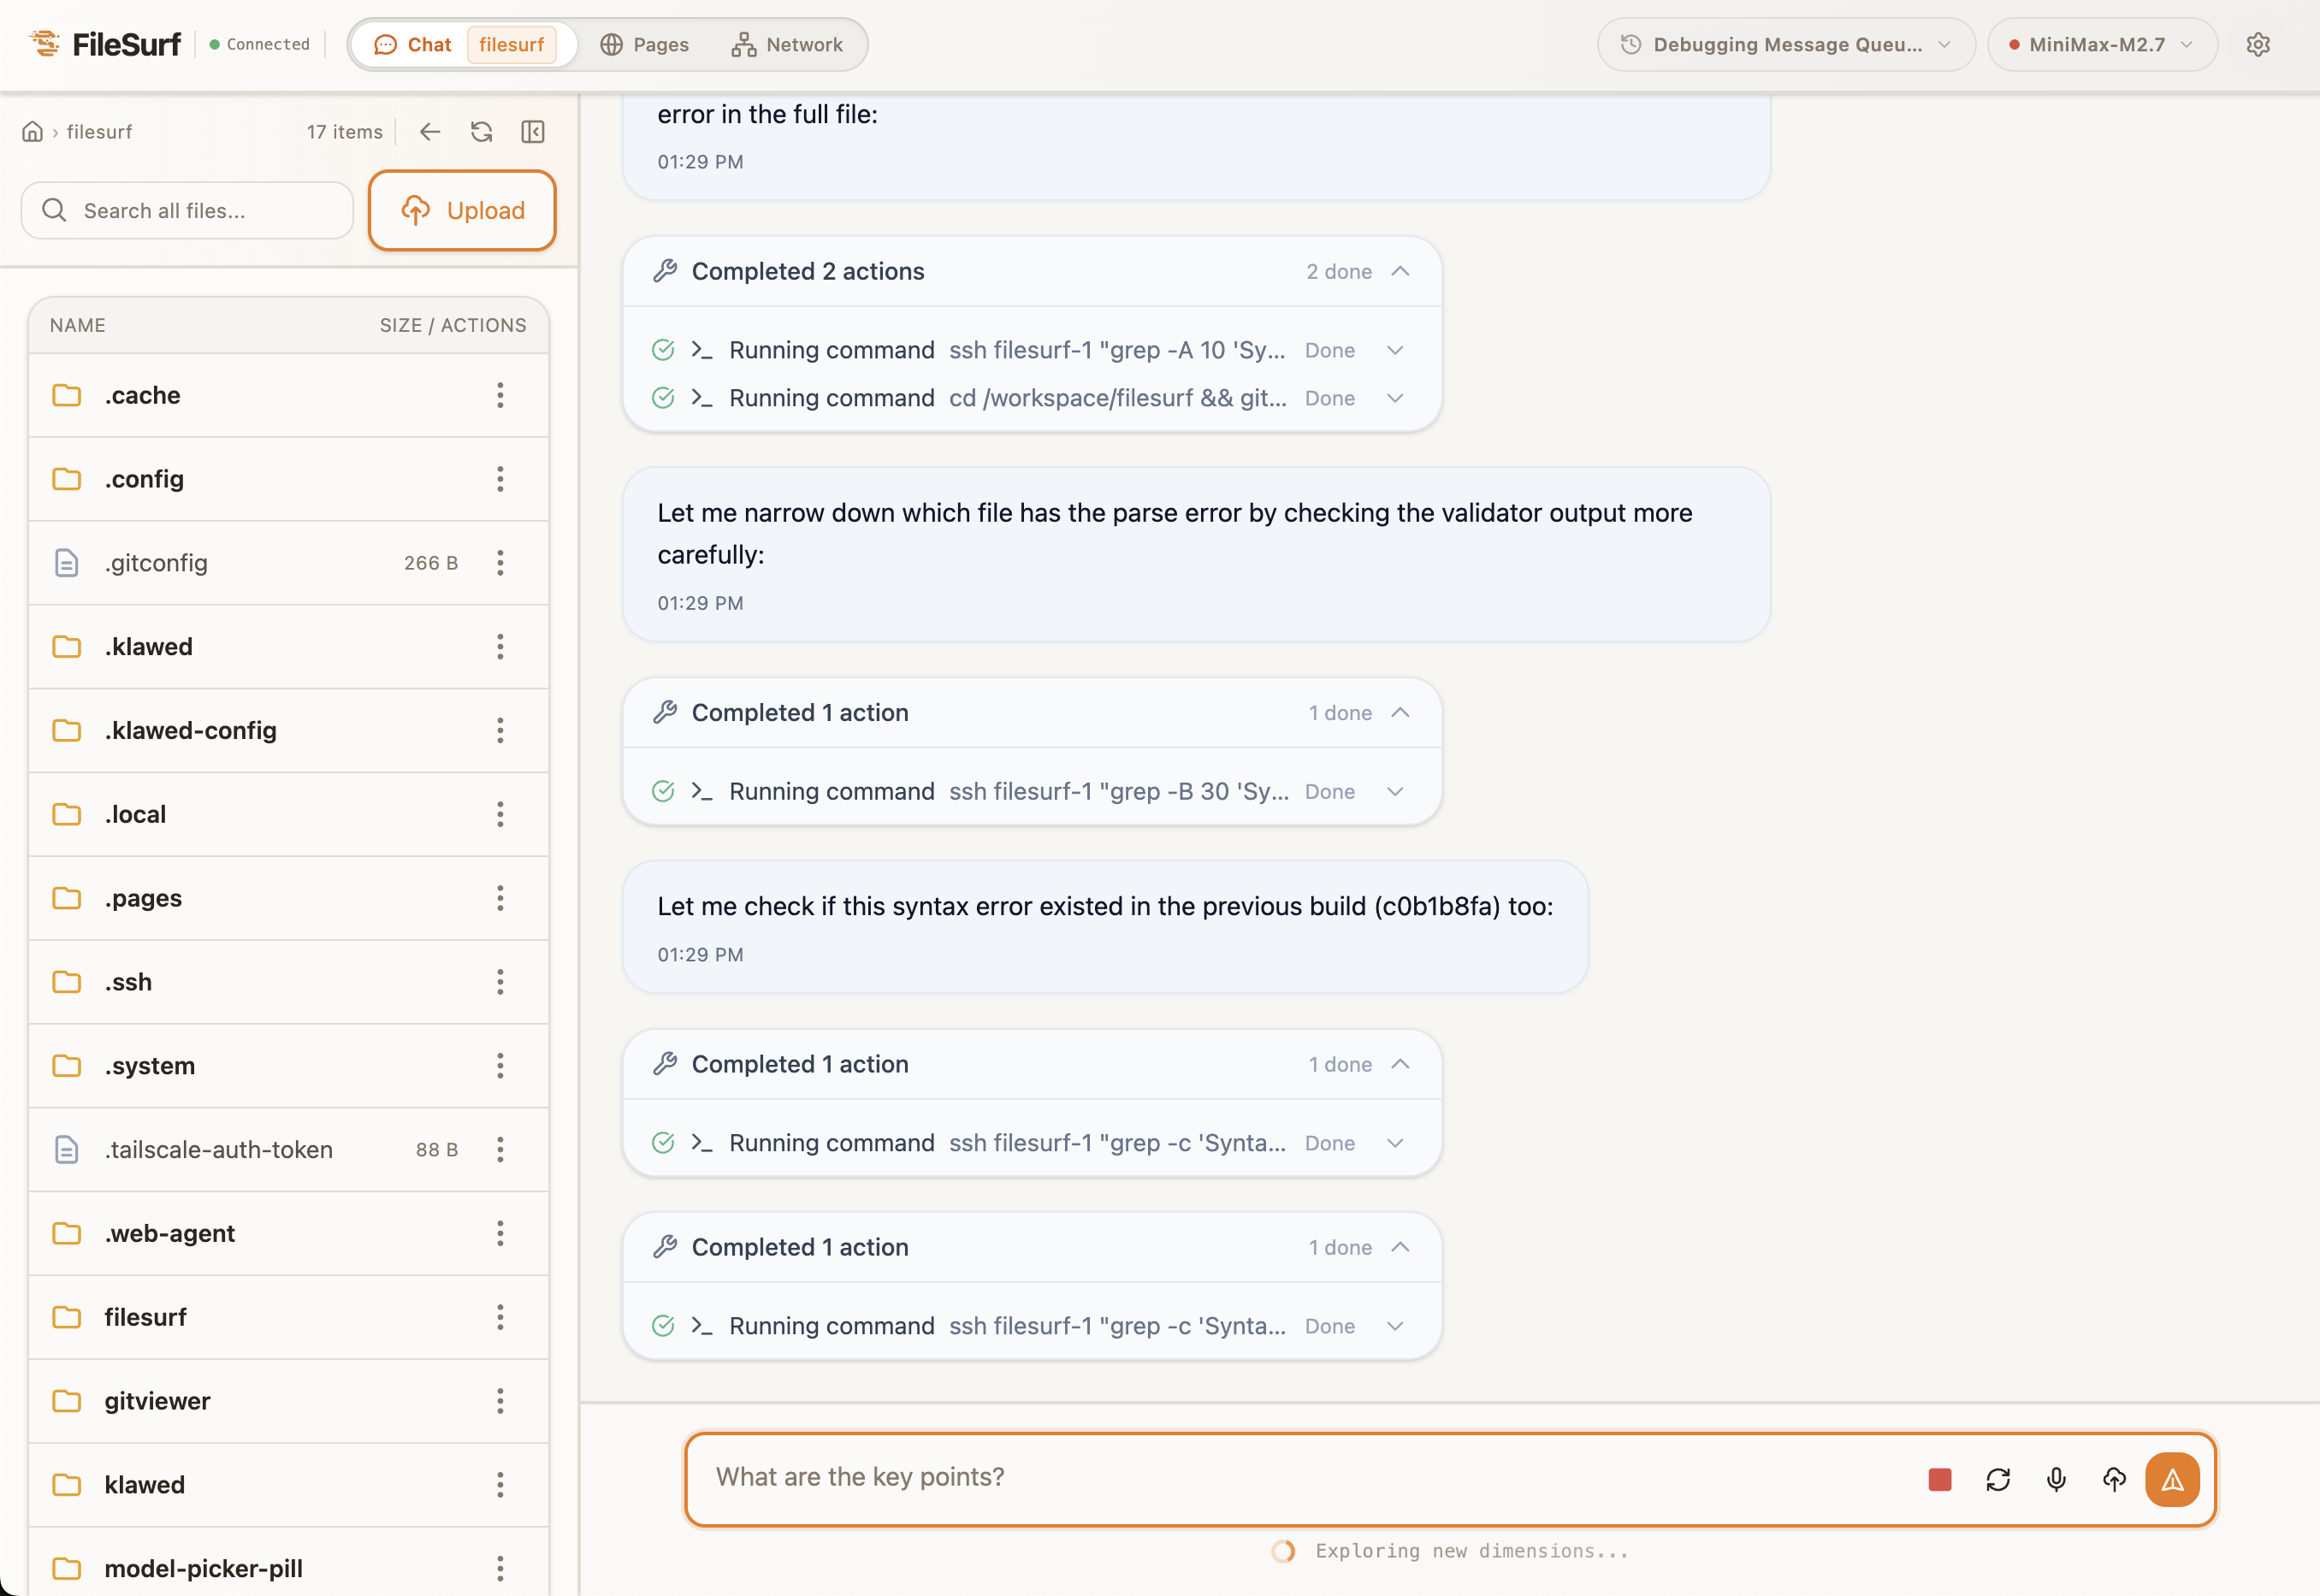Click the microphone voice input icon
2320x1596 pixels.
2056,1479
